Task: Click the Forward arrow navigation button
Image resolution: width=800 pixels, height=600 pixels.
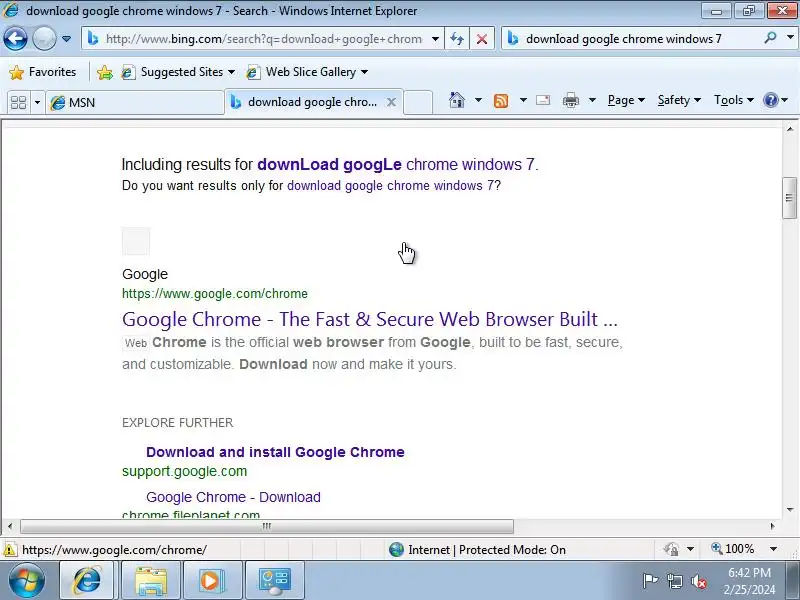Action: pos(44,38)
